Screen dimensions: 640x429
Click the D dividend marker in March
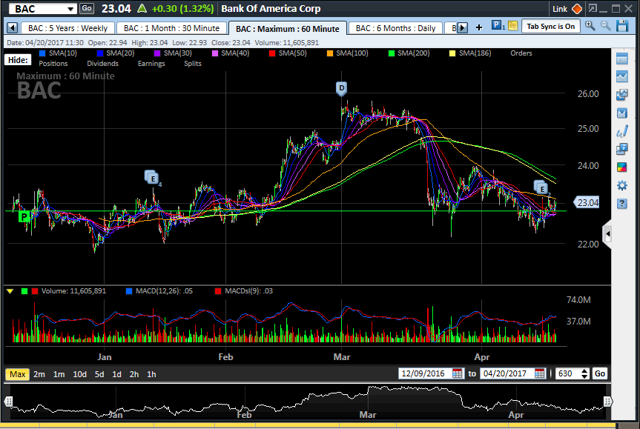(341, 88)
